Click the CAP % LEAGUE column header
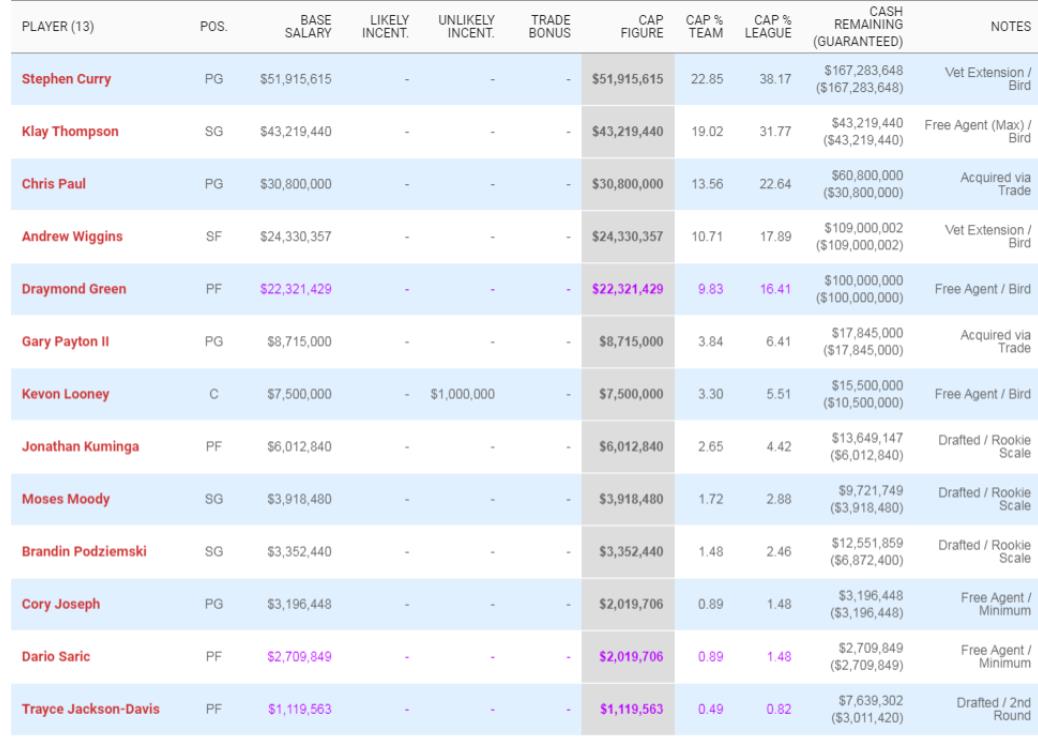The height and width of the screenshot is (739, 1038). click(x=768, y=26)
